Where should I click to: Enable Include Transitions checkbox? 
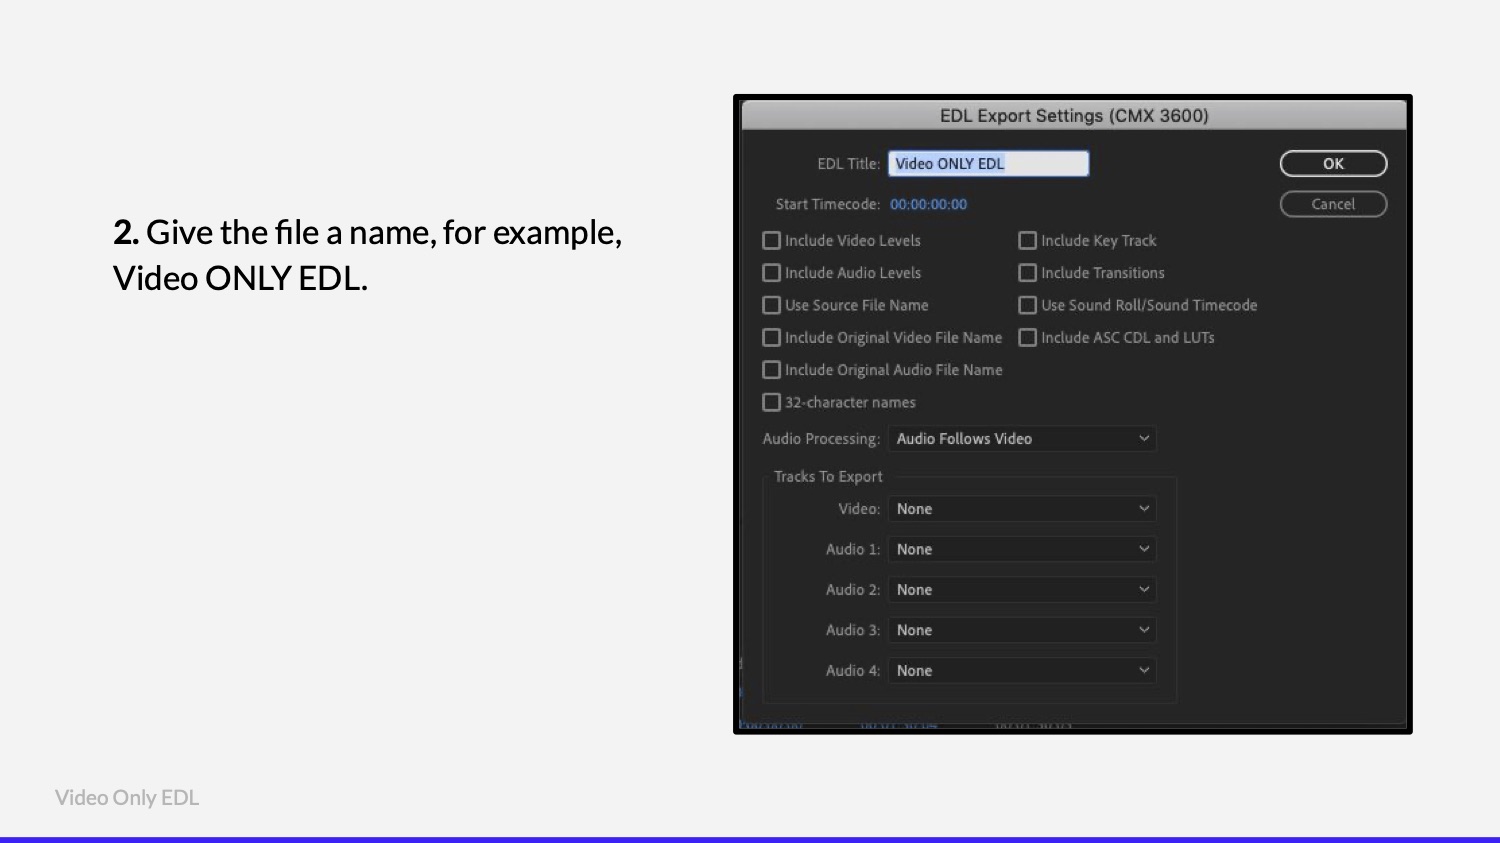point(1027,272)
